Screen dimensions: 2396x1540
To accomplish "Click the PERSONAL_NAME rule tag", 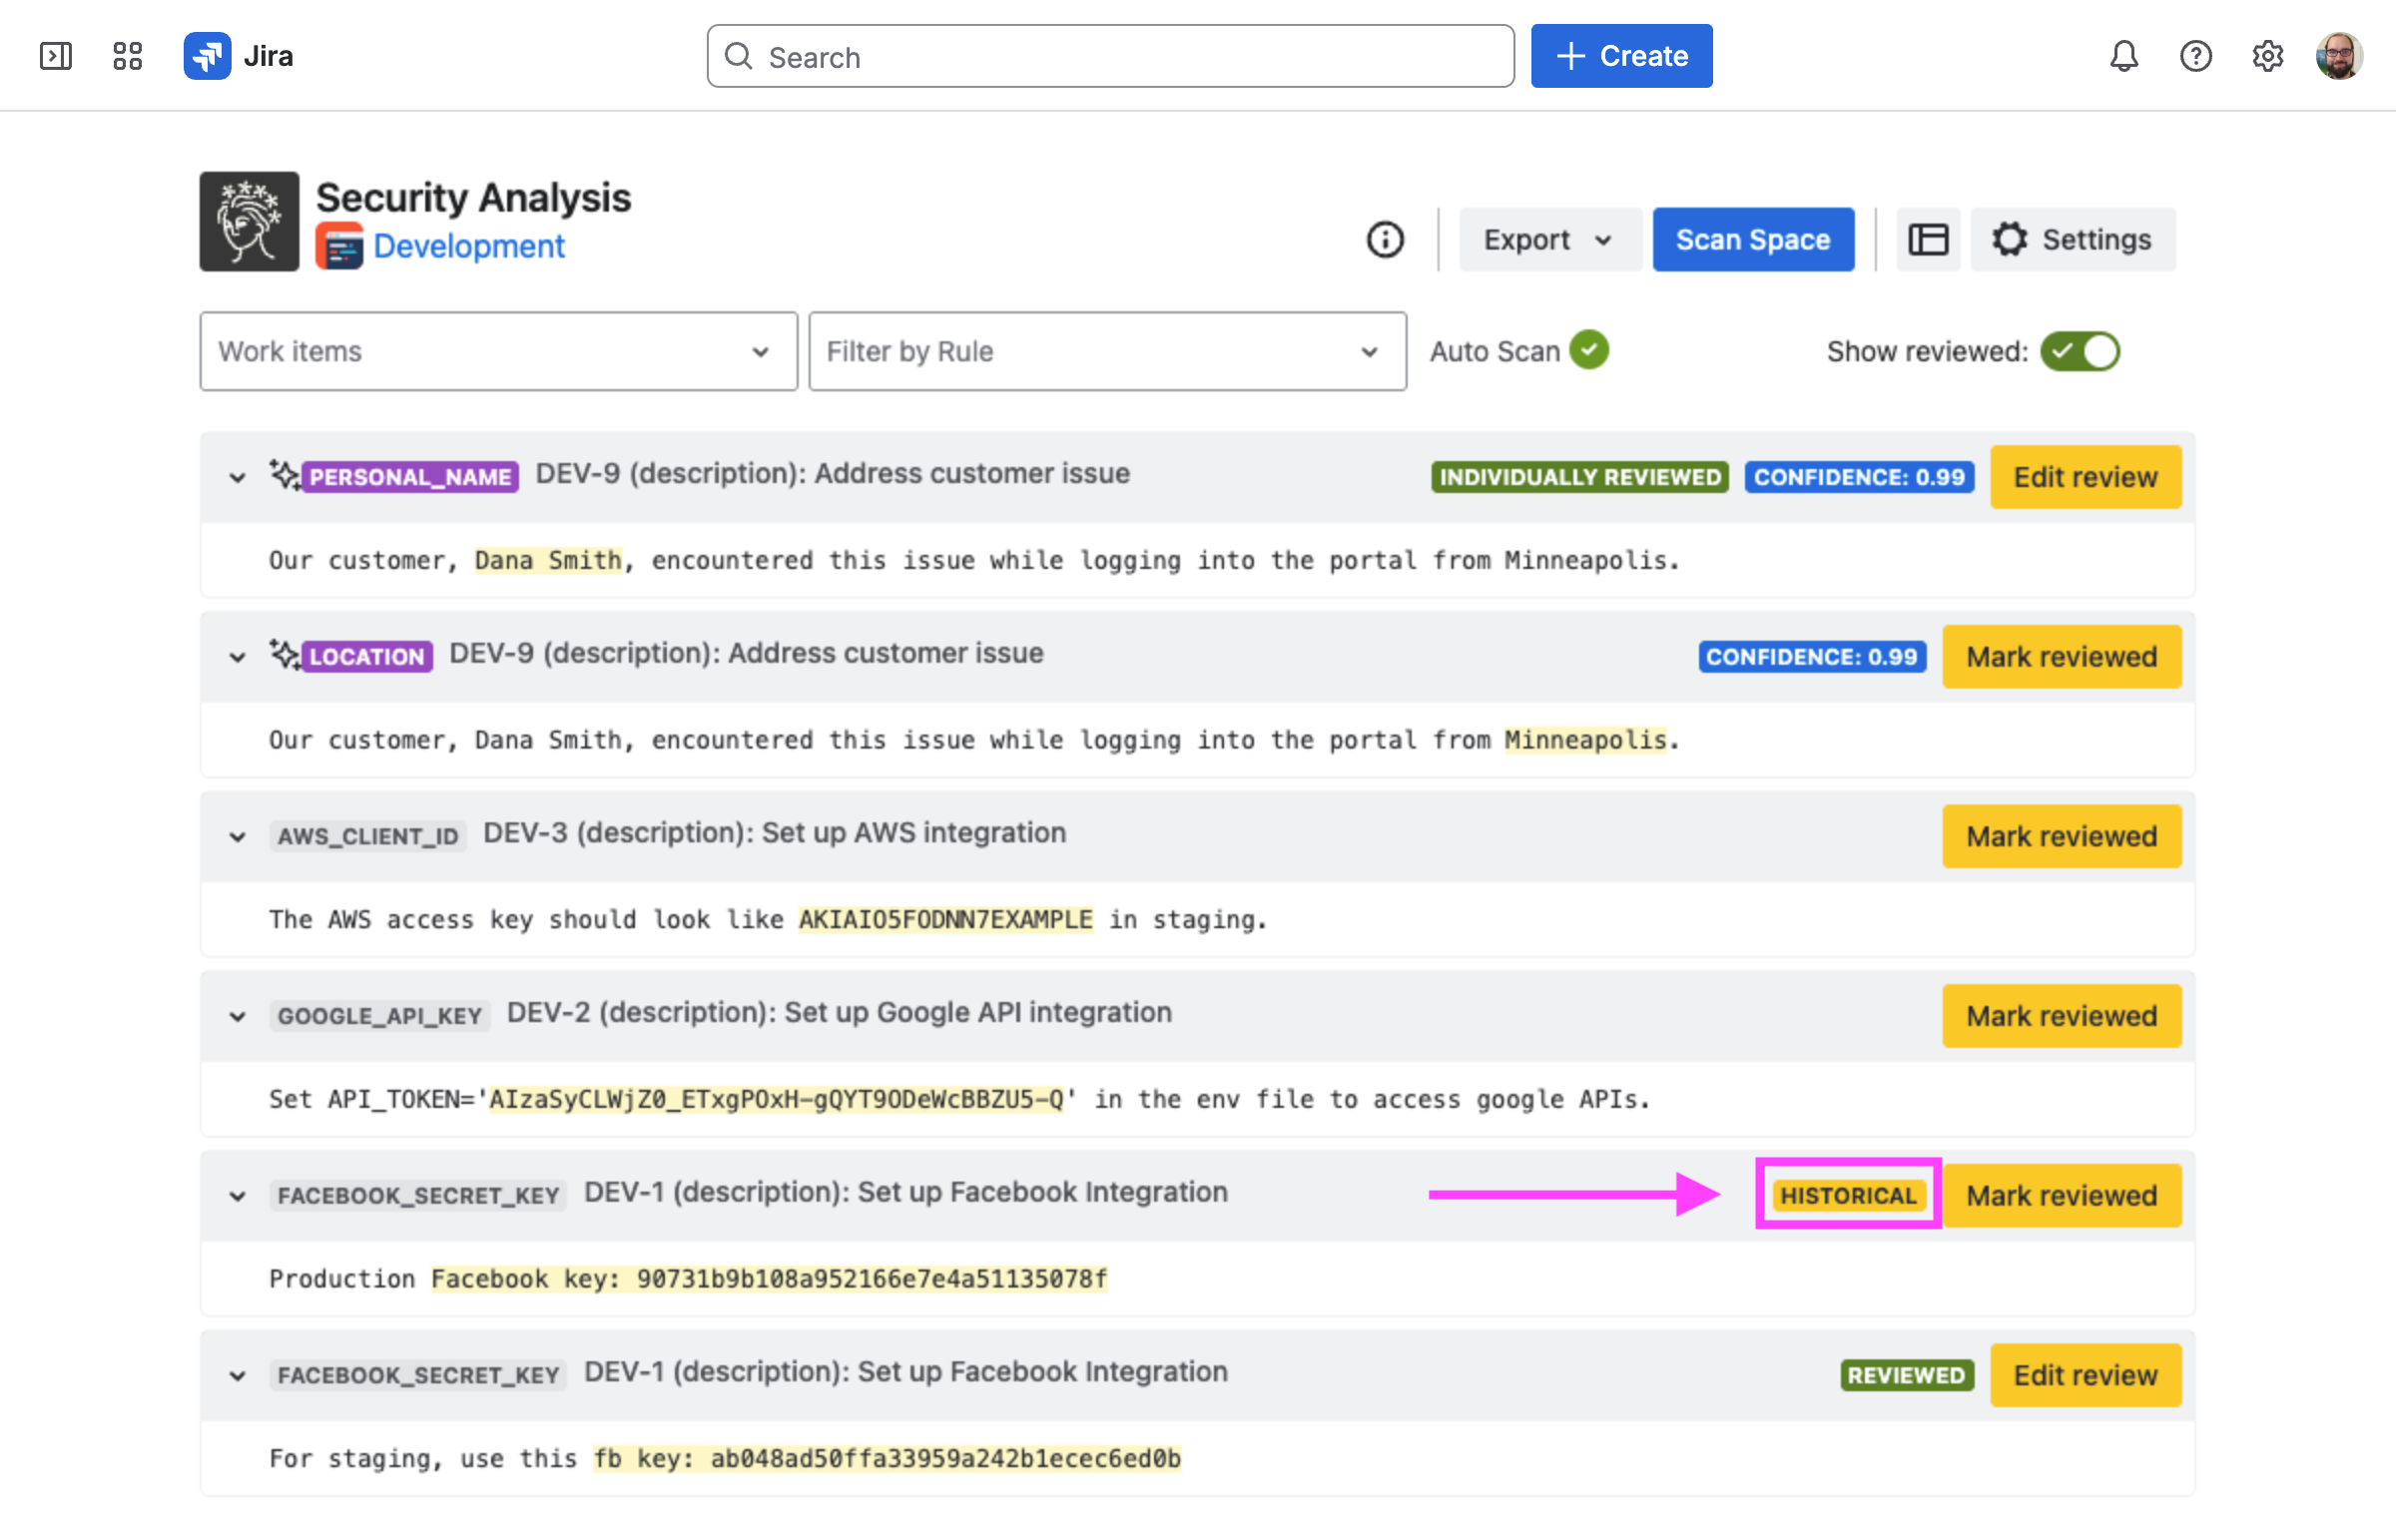I will [x=410, y=477].
